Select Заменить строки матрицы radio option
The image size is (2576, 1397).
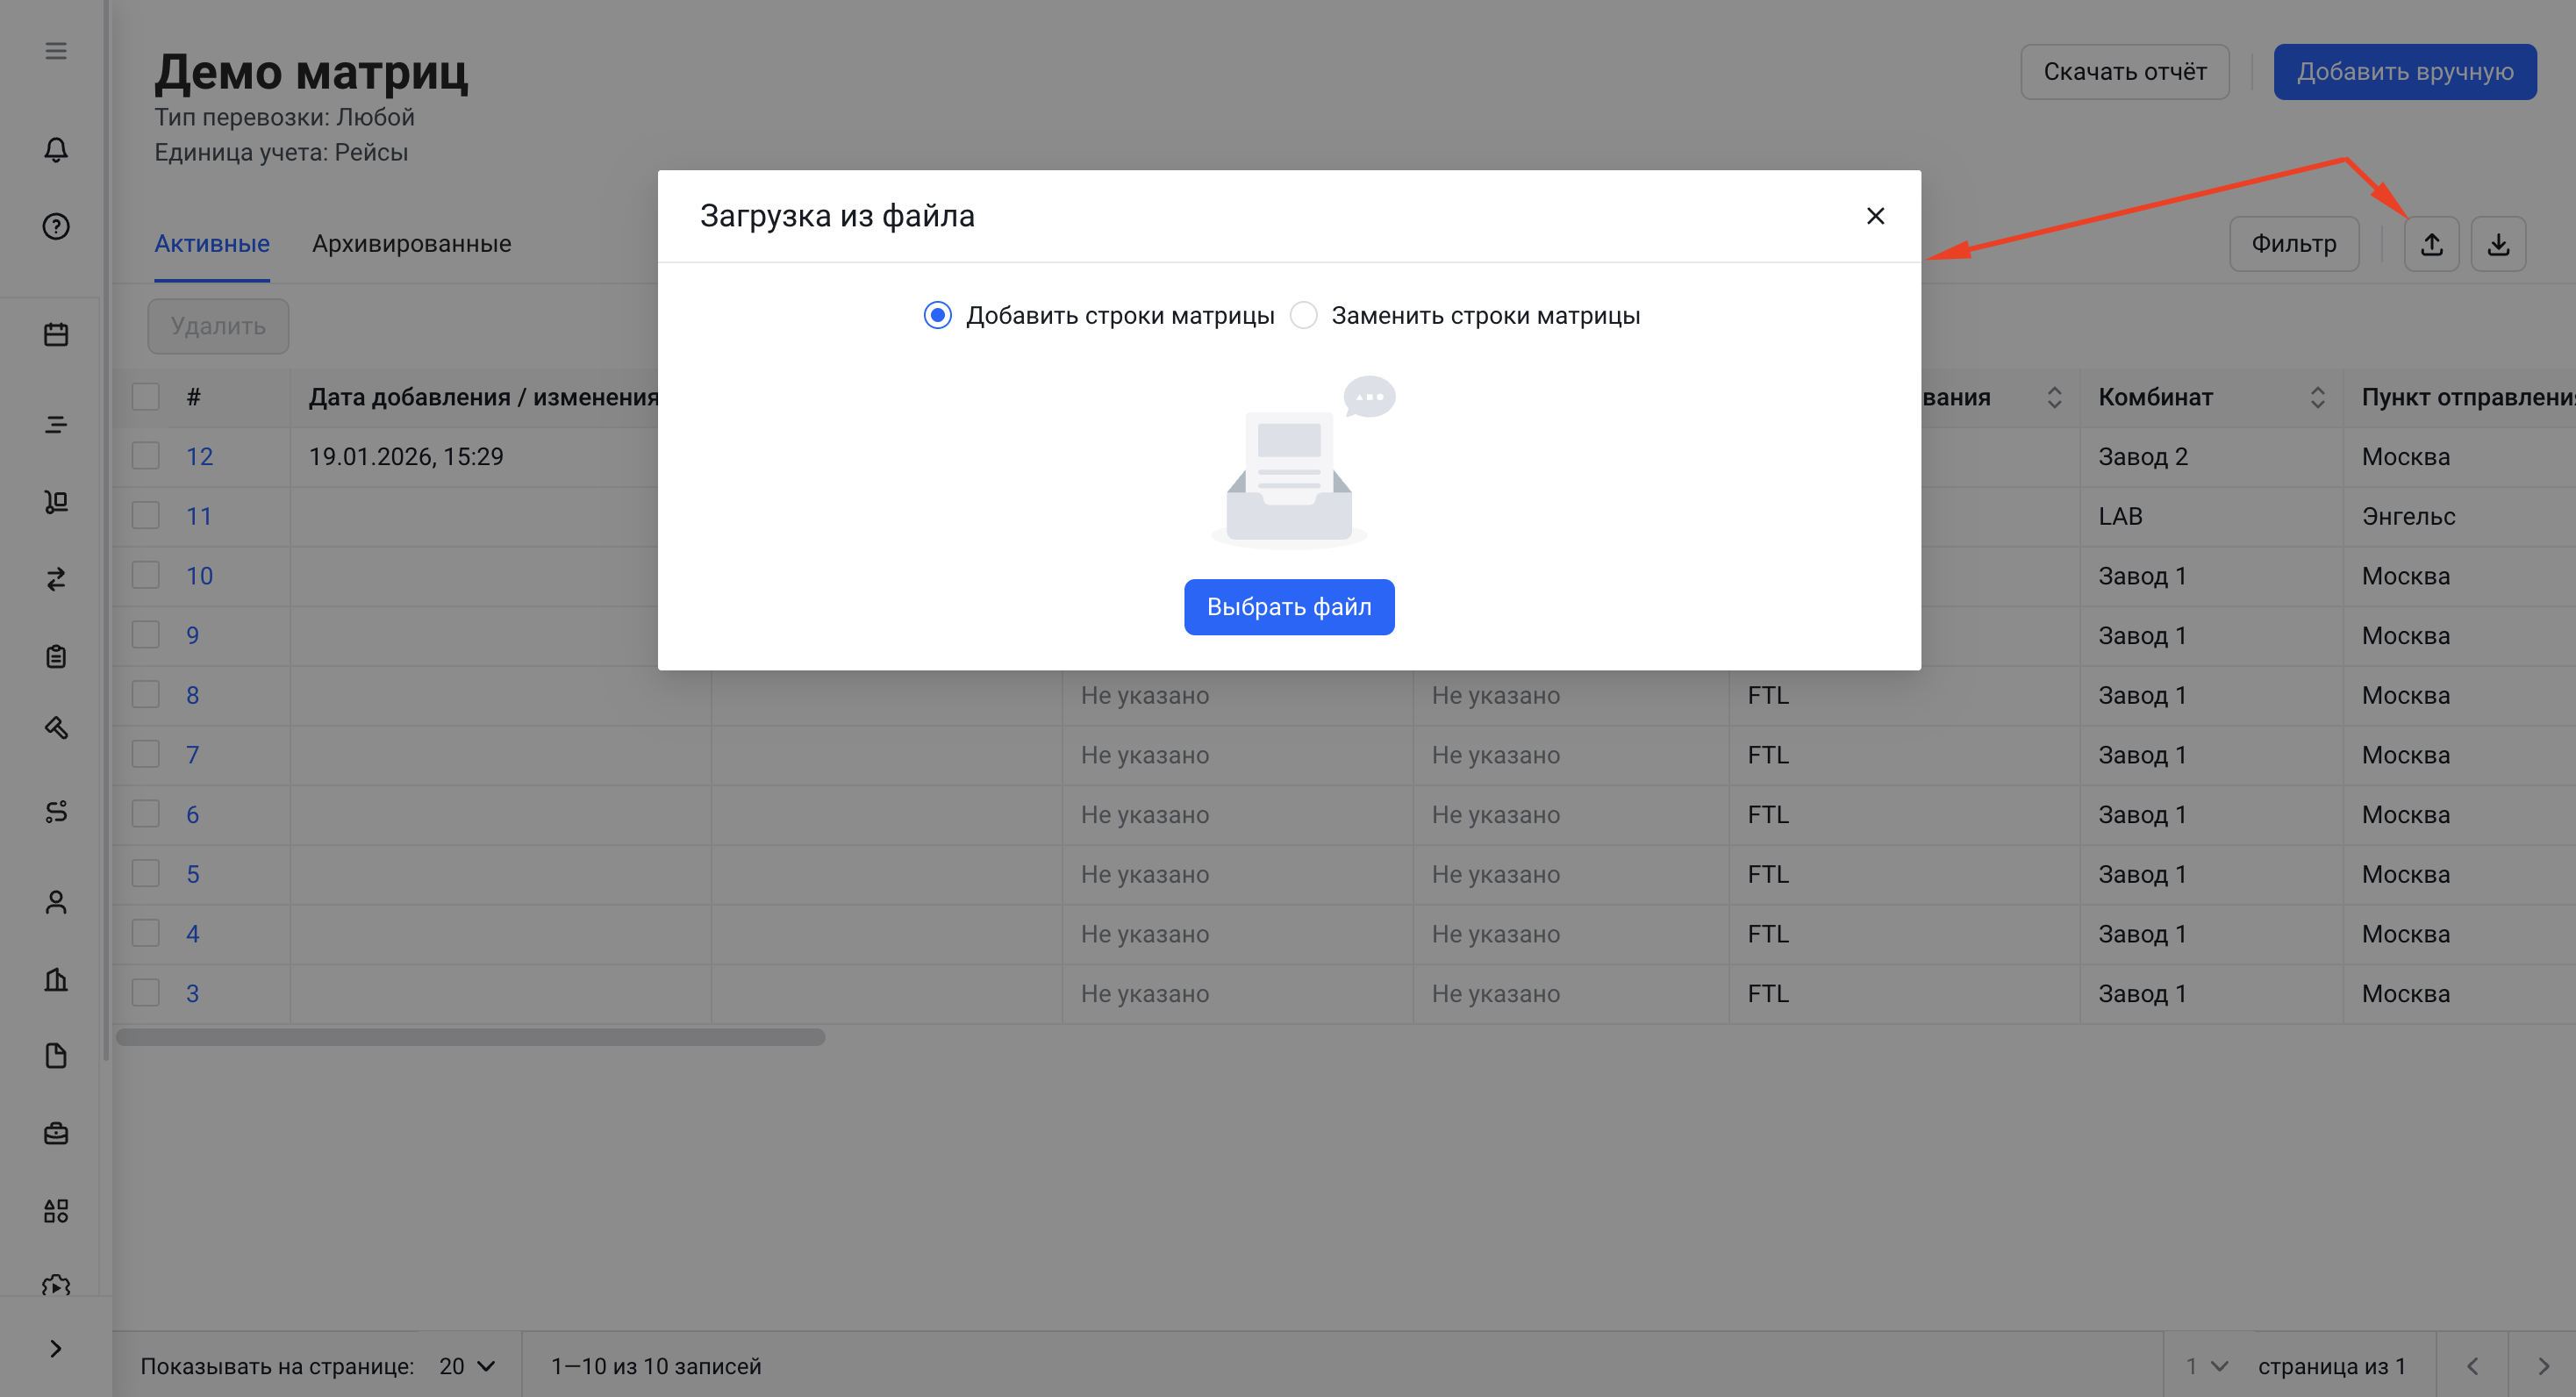1303,315
